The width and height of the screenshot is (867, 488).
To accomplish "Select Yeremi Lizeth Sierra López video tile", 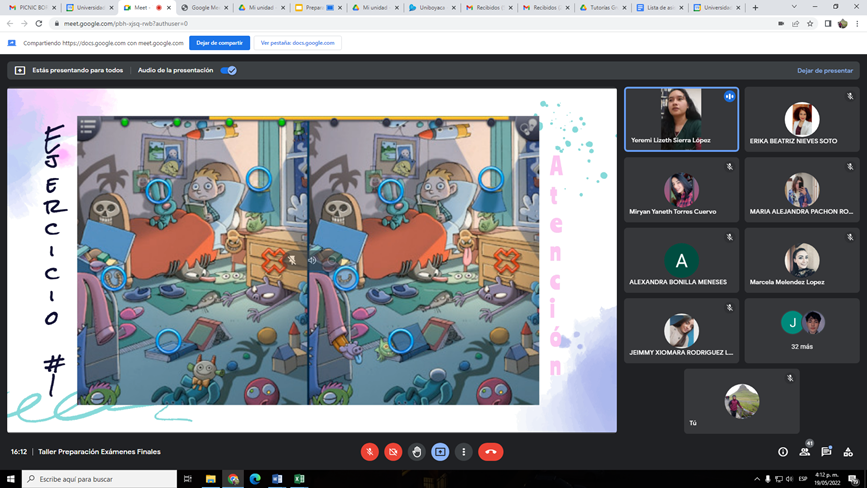I will pos(681,119).
